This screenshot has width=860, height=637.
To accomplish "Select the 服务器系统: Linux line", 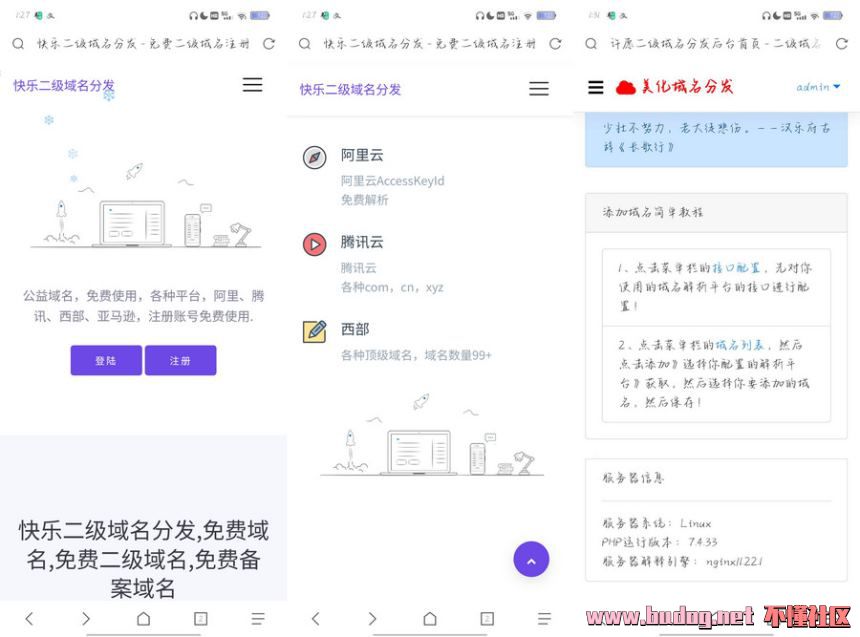I will click(657, 523).
